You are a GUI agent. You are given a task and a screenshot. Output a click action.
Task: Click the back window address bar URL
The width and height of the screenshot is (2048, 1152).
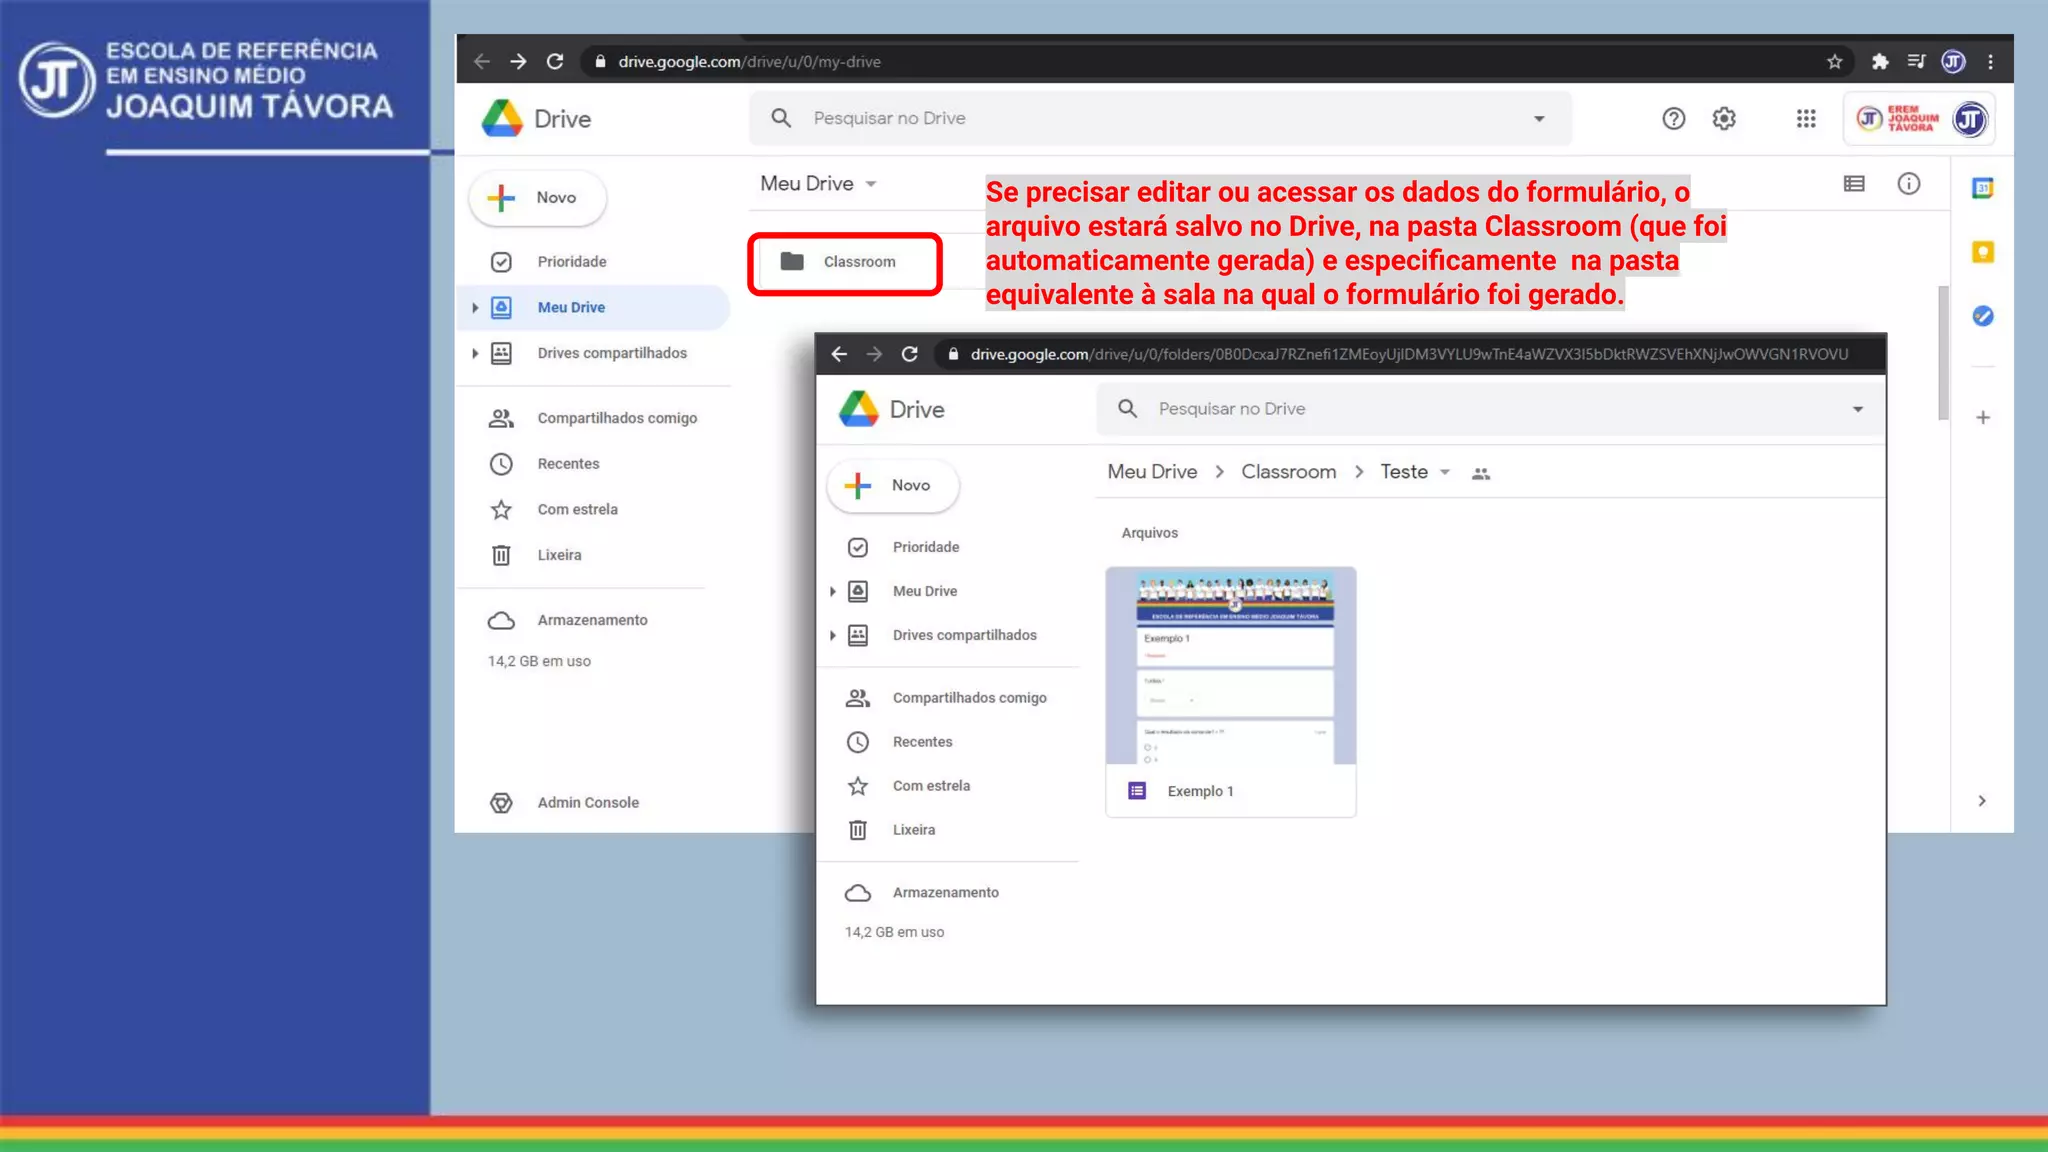click(749, 62)
